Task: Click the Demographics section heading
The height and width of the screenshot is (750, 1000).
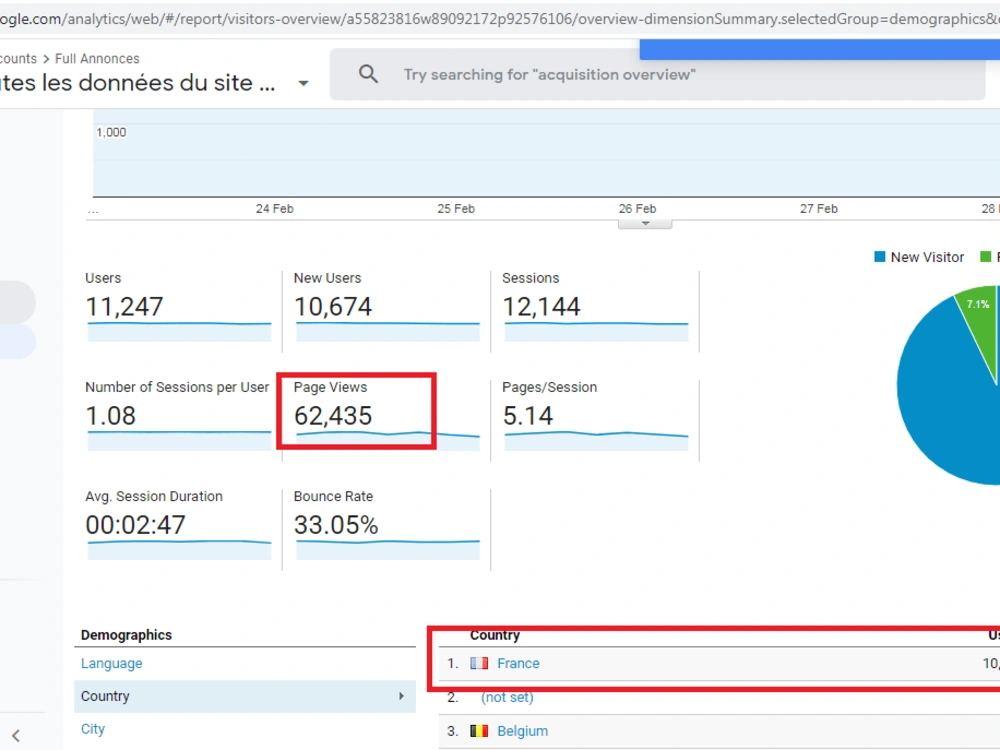Action: coord(126,635)
